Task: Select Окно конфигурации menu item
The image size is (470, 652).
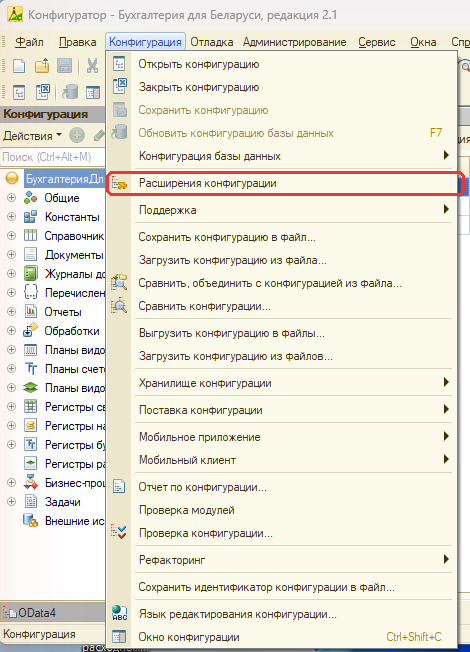Action: click(x=282, y=637)
